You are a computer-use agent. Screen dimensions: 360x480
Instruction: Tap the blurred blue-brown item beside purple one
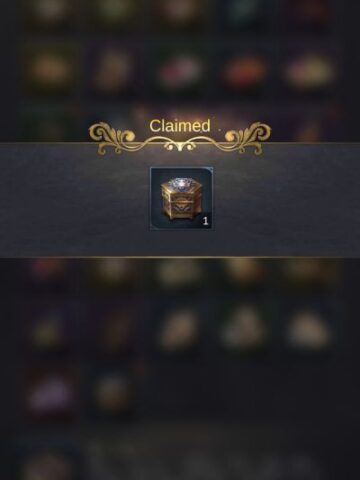pyautogui.click(x=113, y=390)
